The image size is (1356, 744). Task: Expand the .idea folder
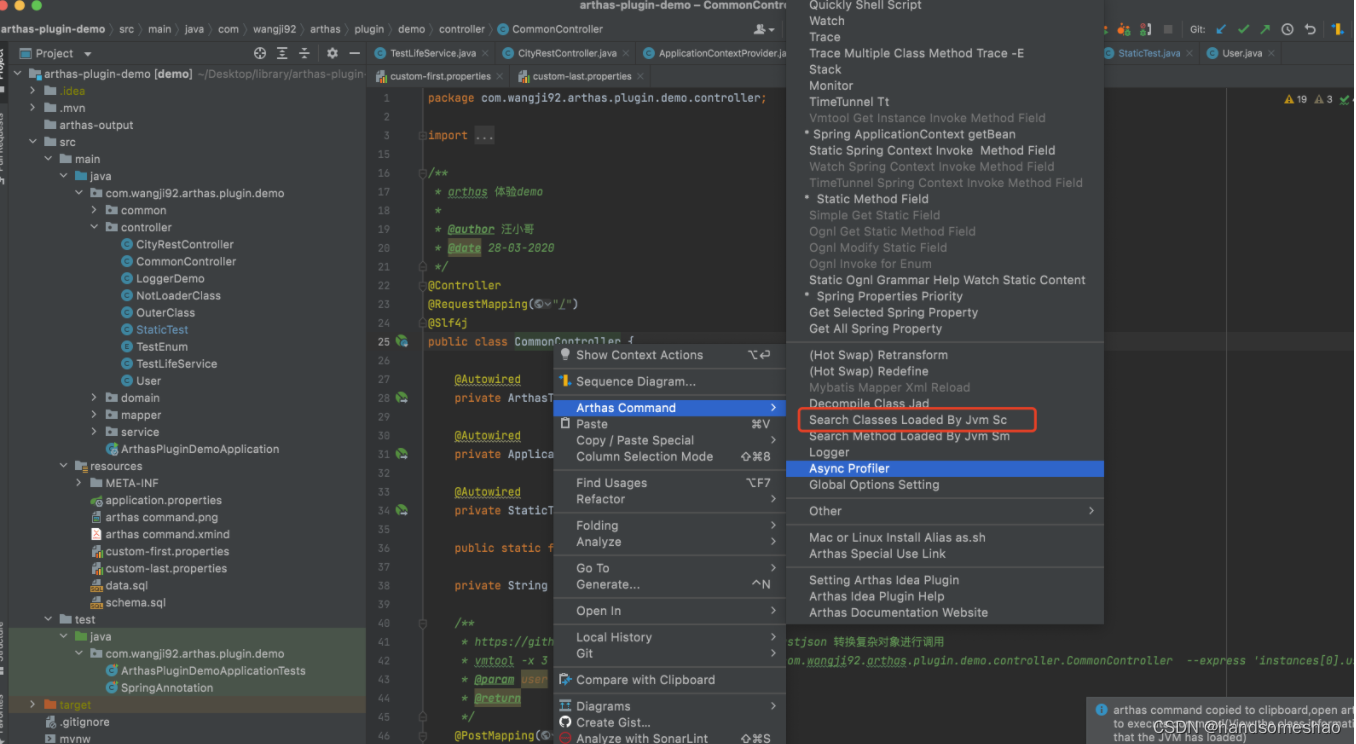click(33, 91)
